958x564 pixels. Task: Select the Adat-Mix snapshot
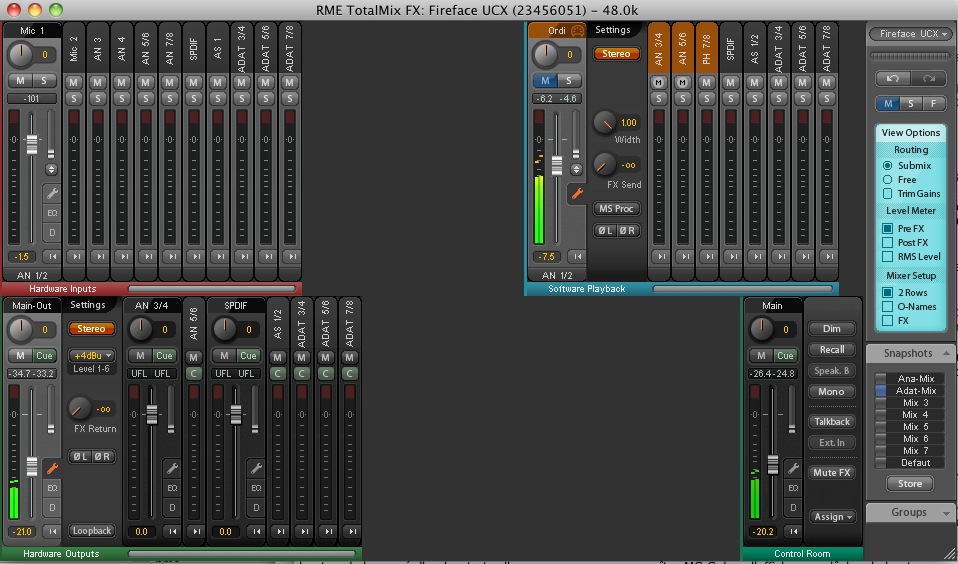coord(910,391)
